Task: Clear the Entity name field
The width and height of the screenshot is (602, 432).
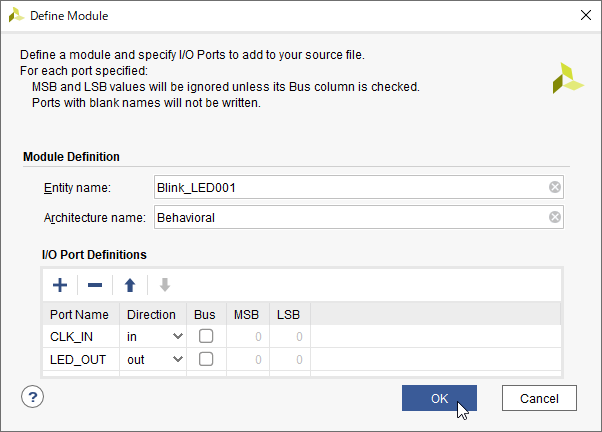Action: click(555, 187)
